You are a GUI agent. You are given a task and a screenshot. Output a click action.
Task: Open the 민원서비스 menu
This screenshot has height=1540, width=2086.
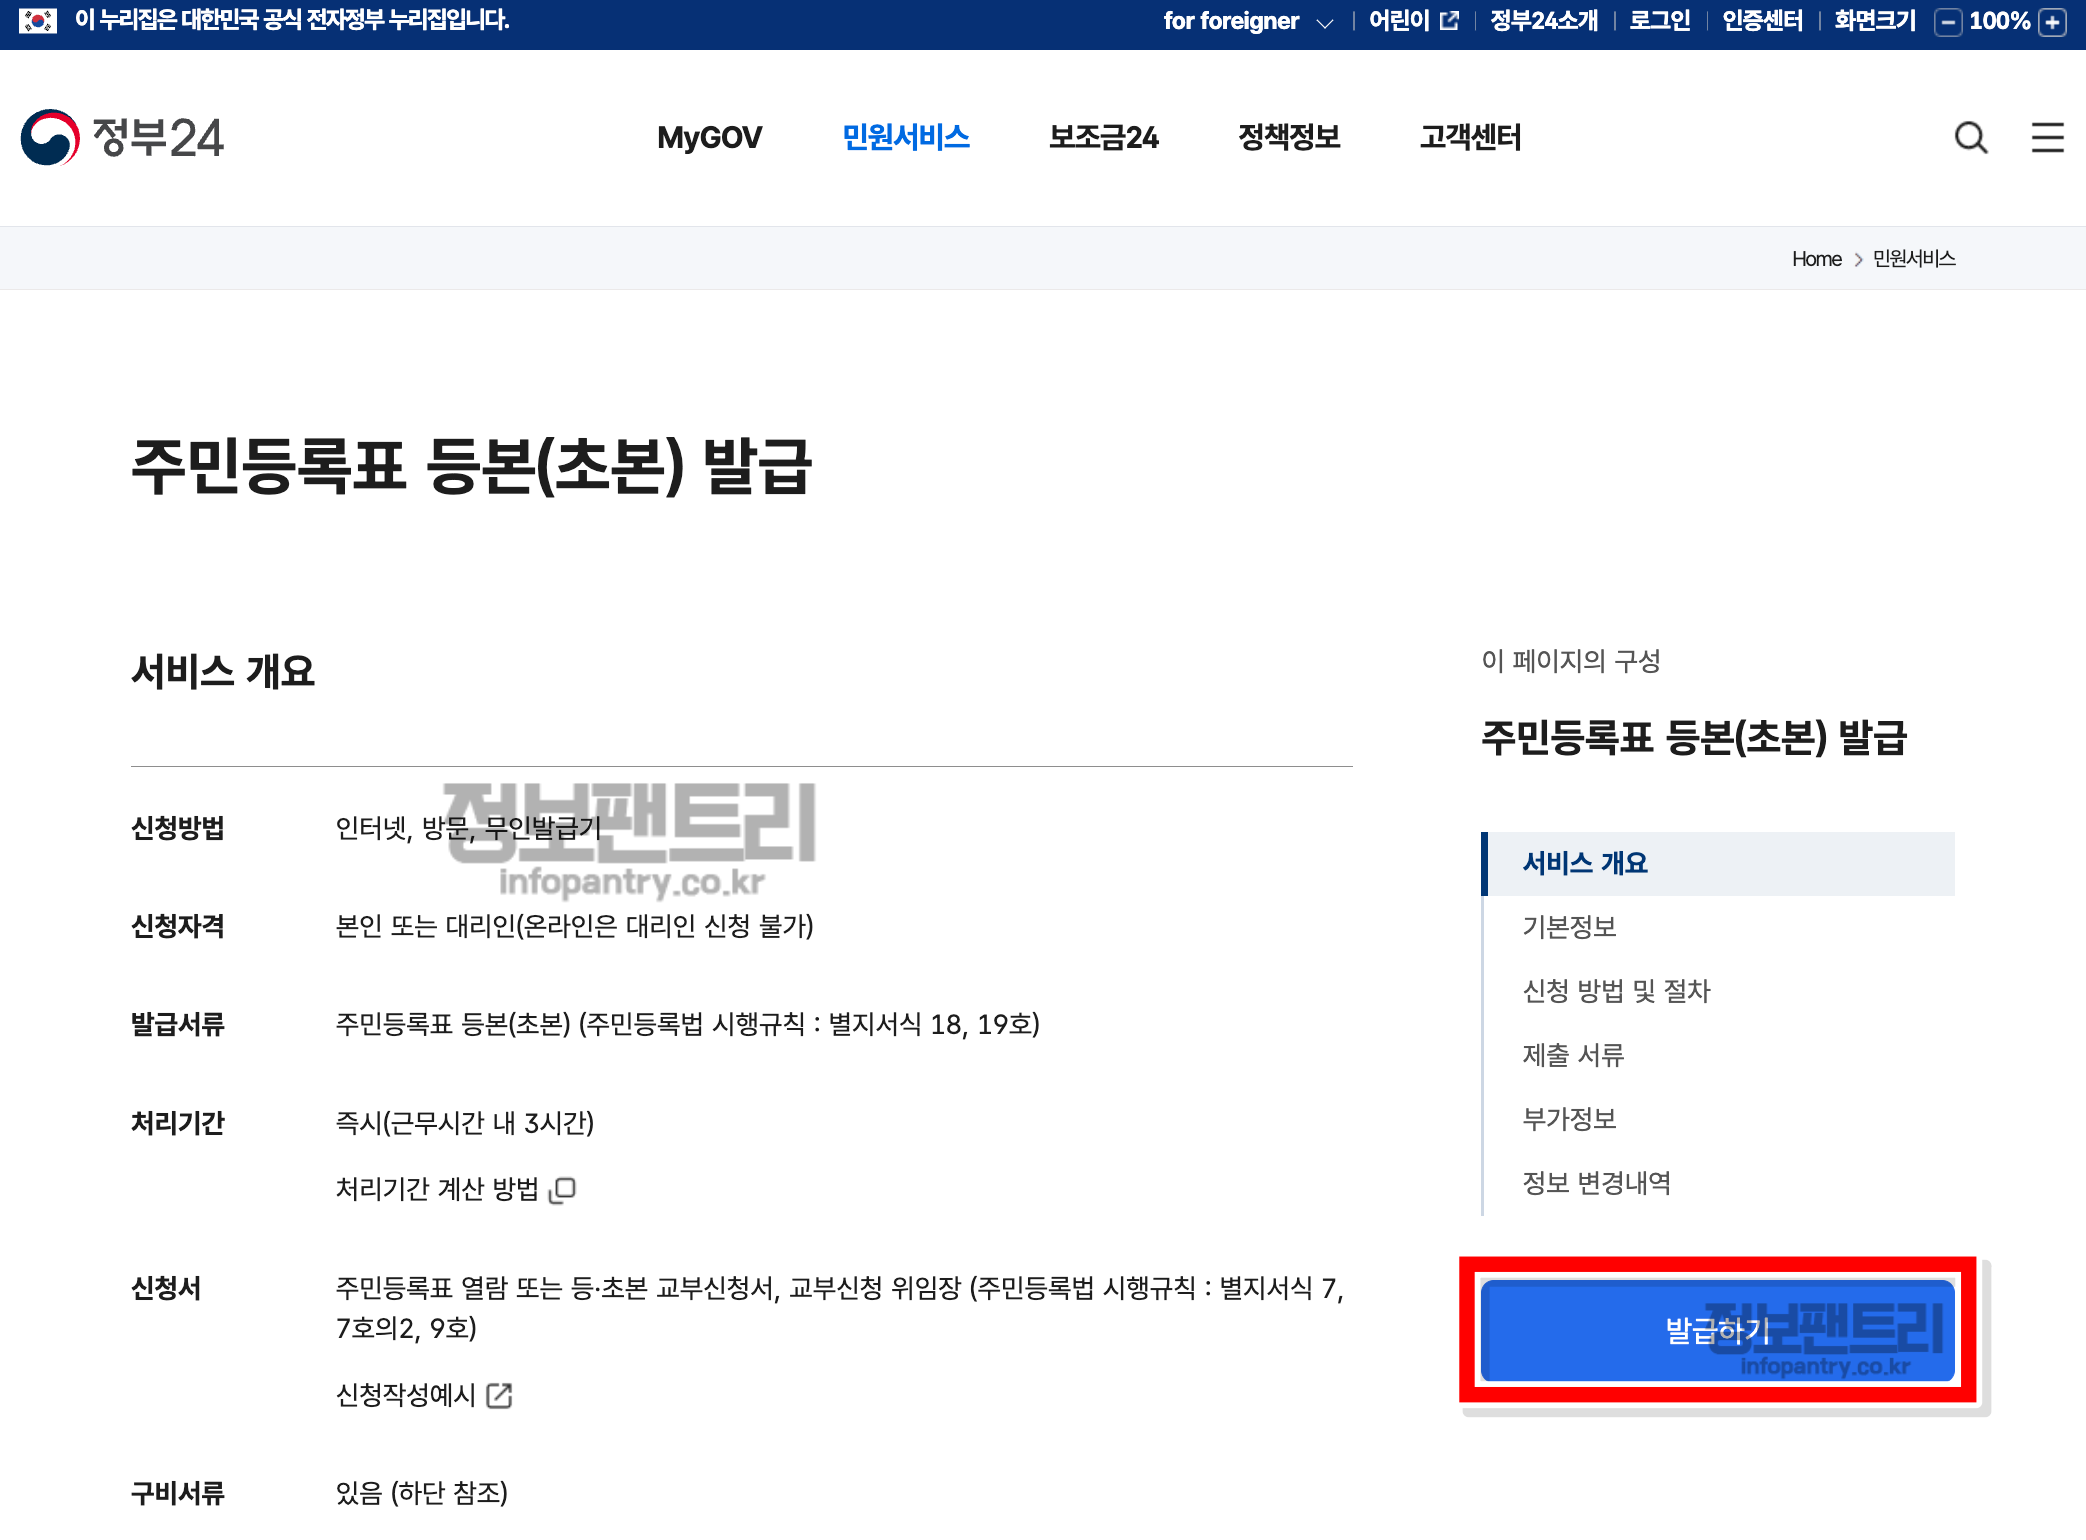point(905,137)
